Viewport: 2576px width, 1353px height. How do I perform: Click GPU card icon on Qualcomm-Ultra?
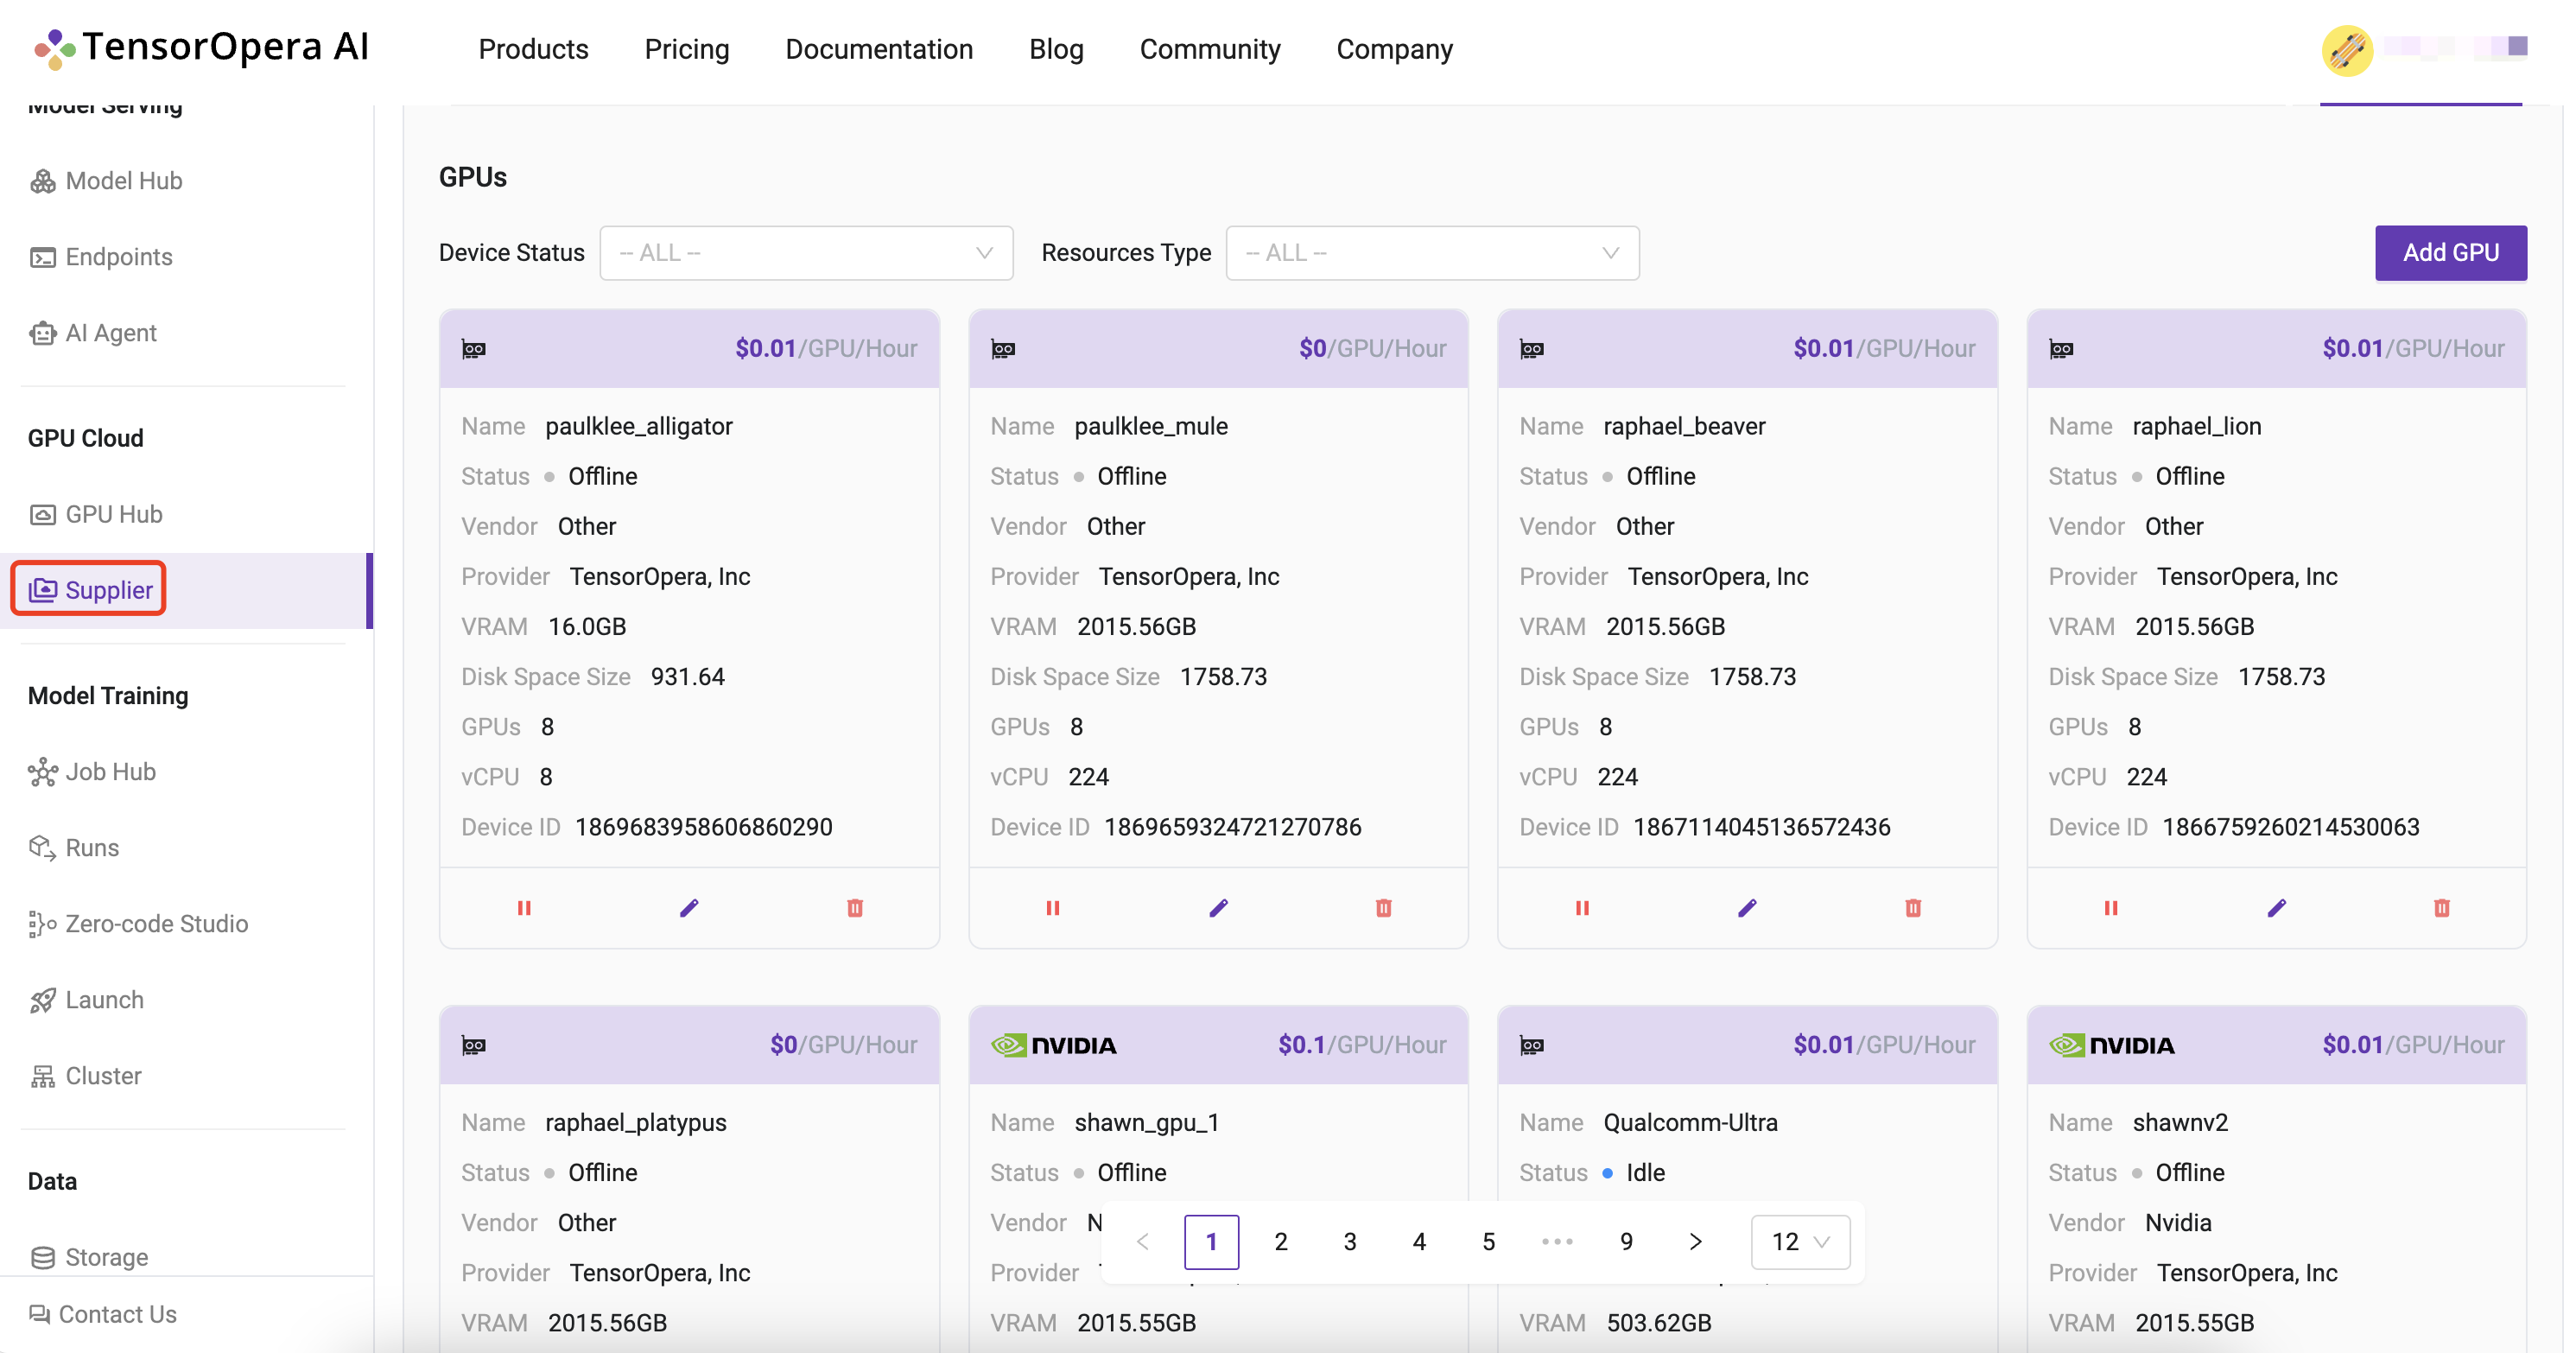click(x=1531, y=1046)
